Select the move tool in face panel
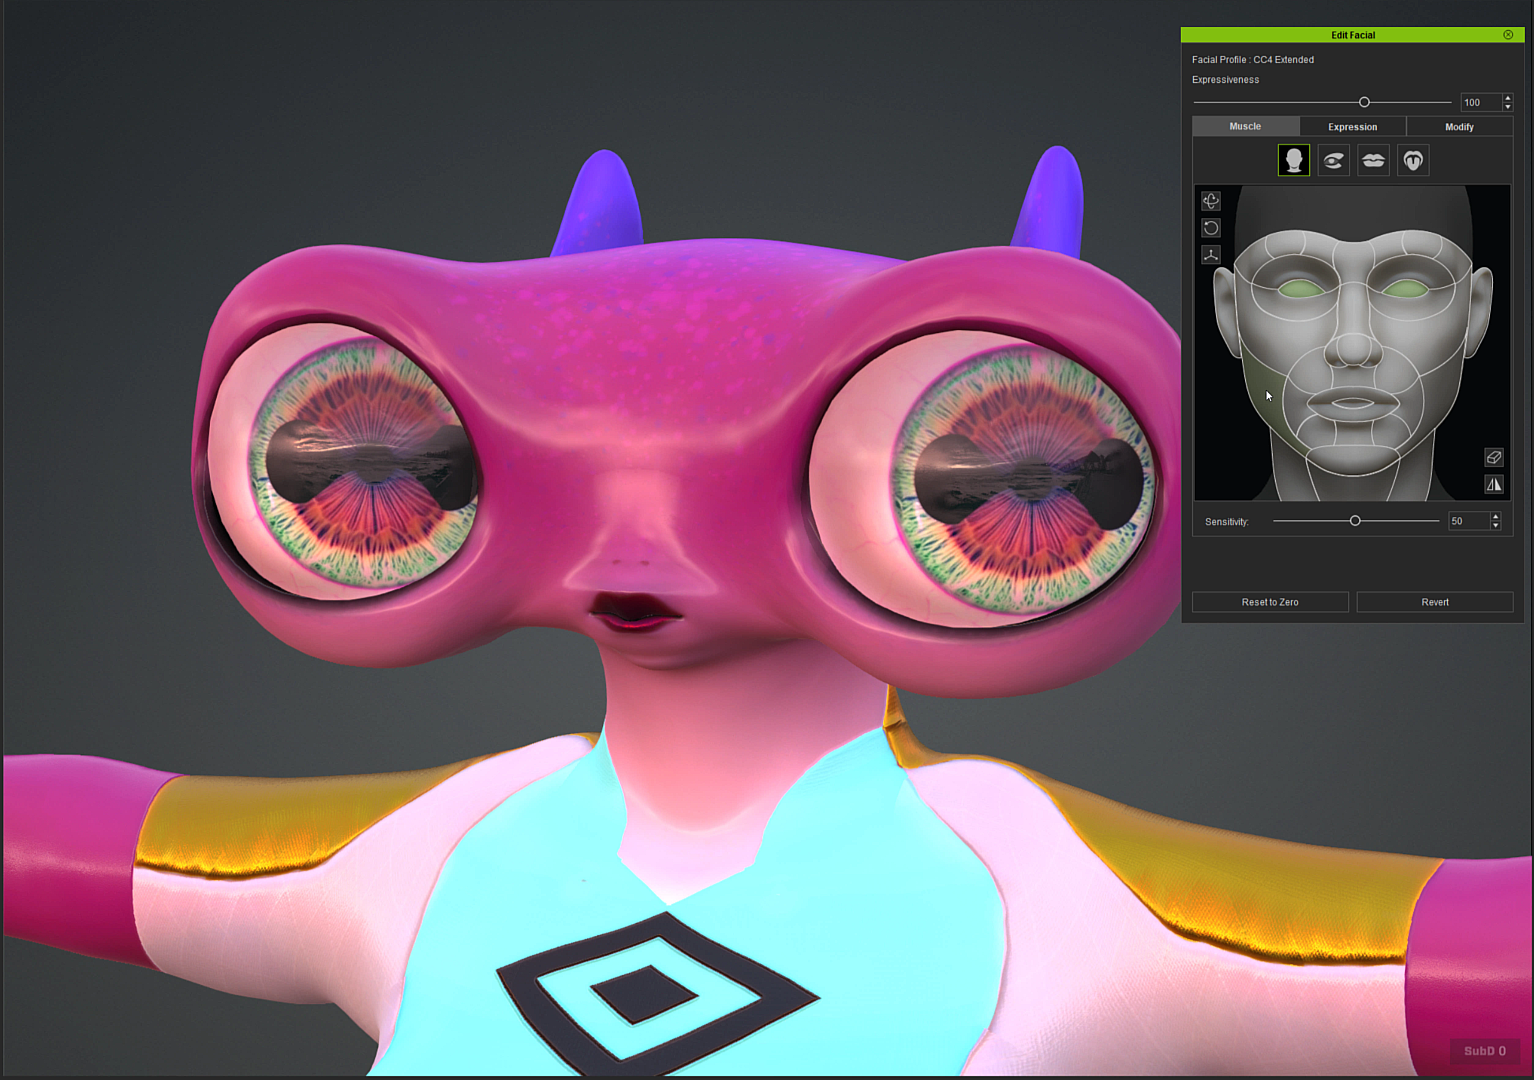 [1210, 201]
